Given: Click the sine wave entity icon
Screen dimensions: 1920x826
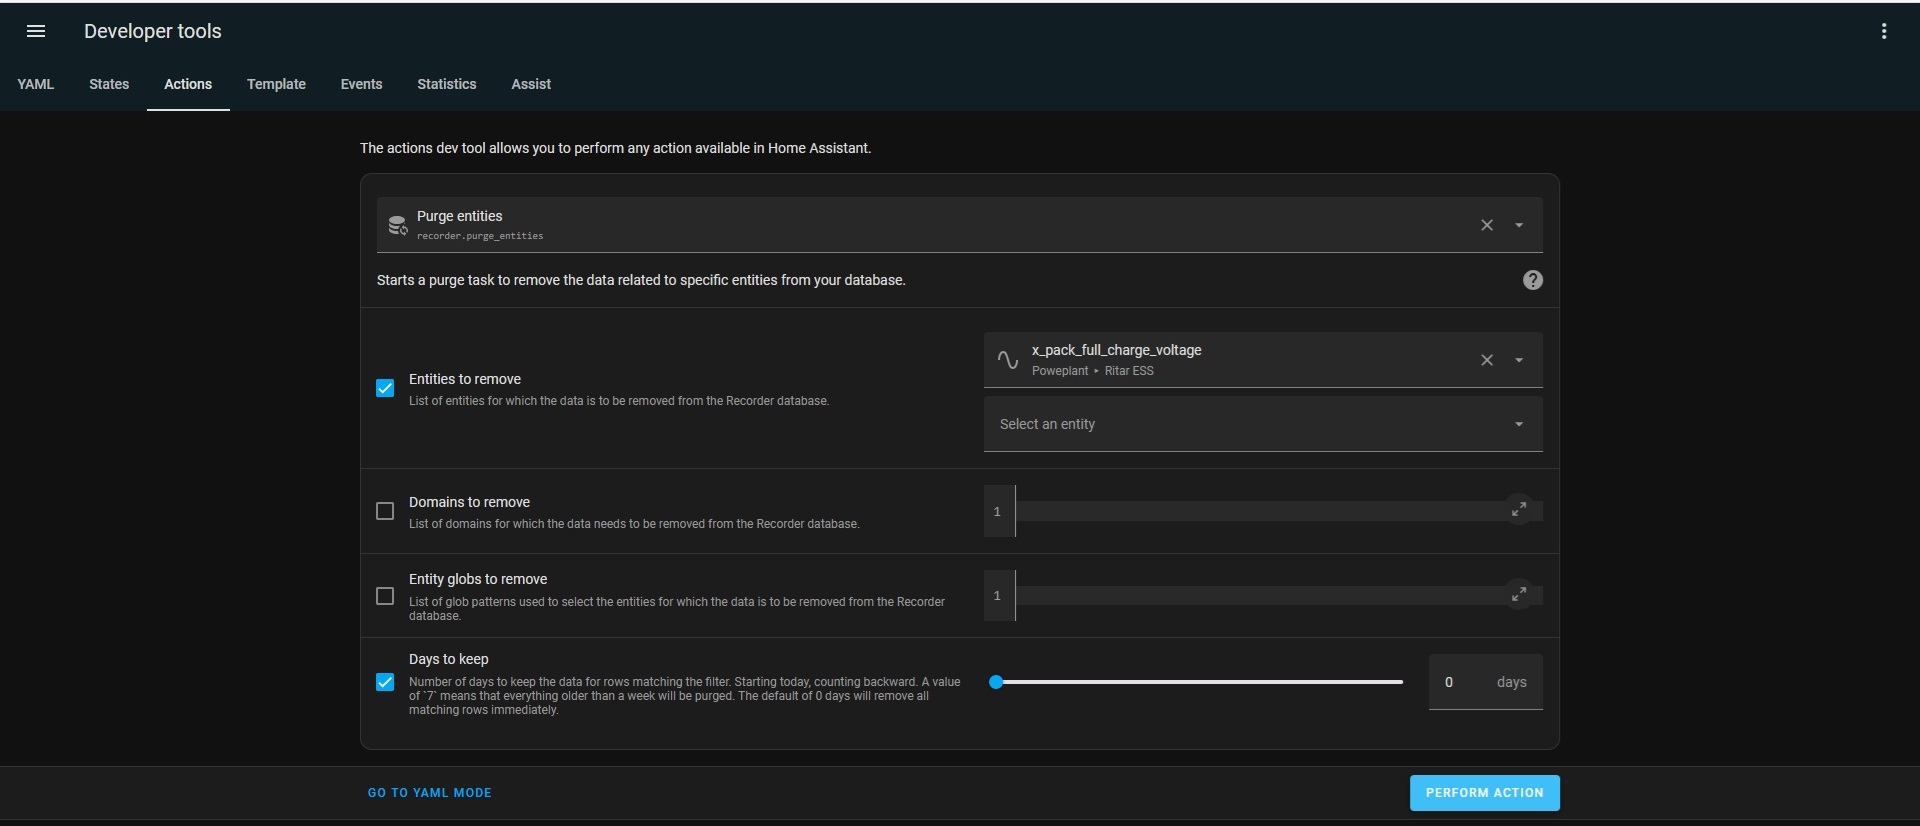Looking at the screenshot, I should pyautogui.click(x=1008, y=360).
